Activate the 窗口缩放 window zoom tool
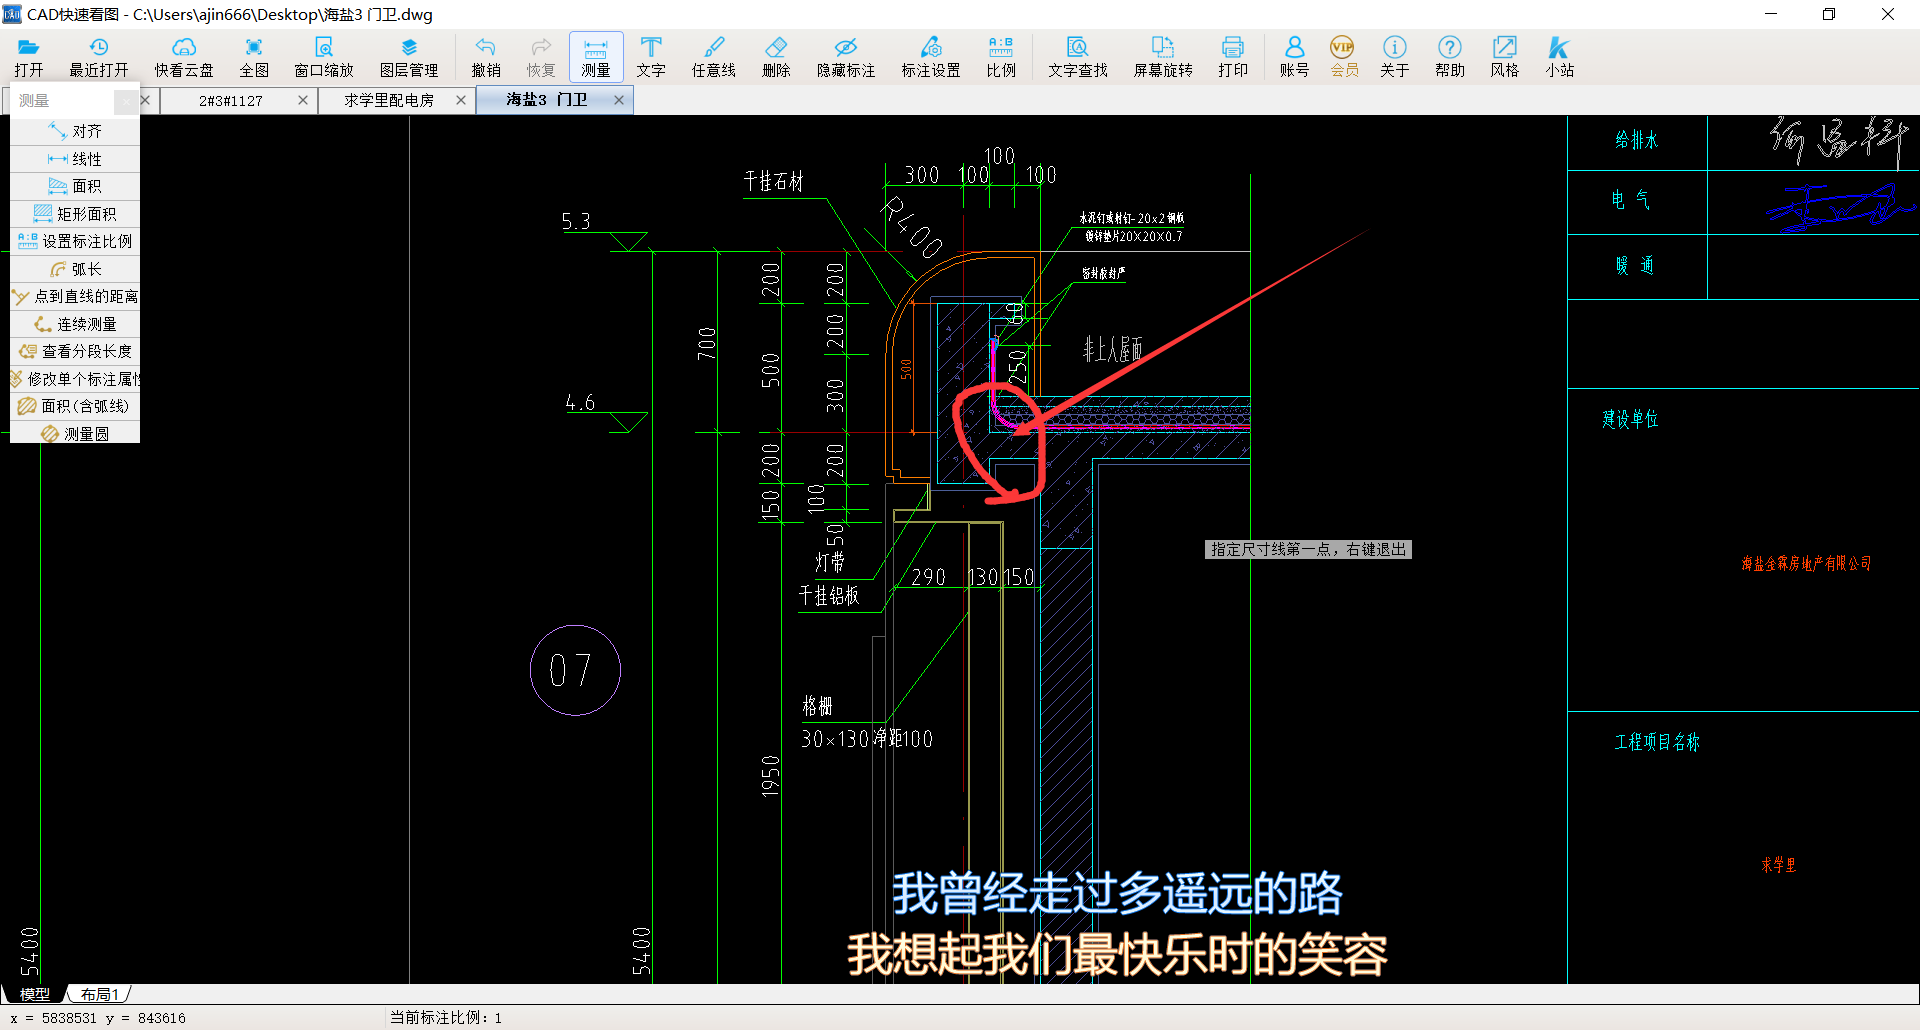Image resolution: width=1920 pixels, height=1030 pixels. click(x=324, y=57)
